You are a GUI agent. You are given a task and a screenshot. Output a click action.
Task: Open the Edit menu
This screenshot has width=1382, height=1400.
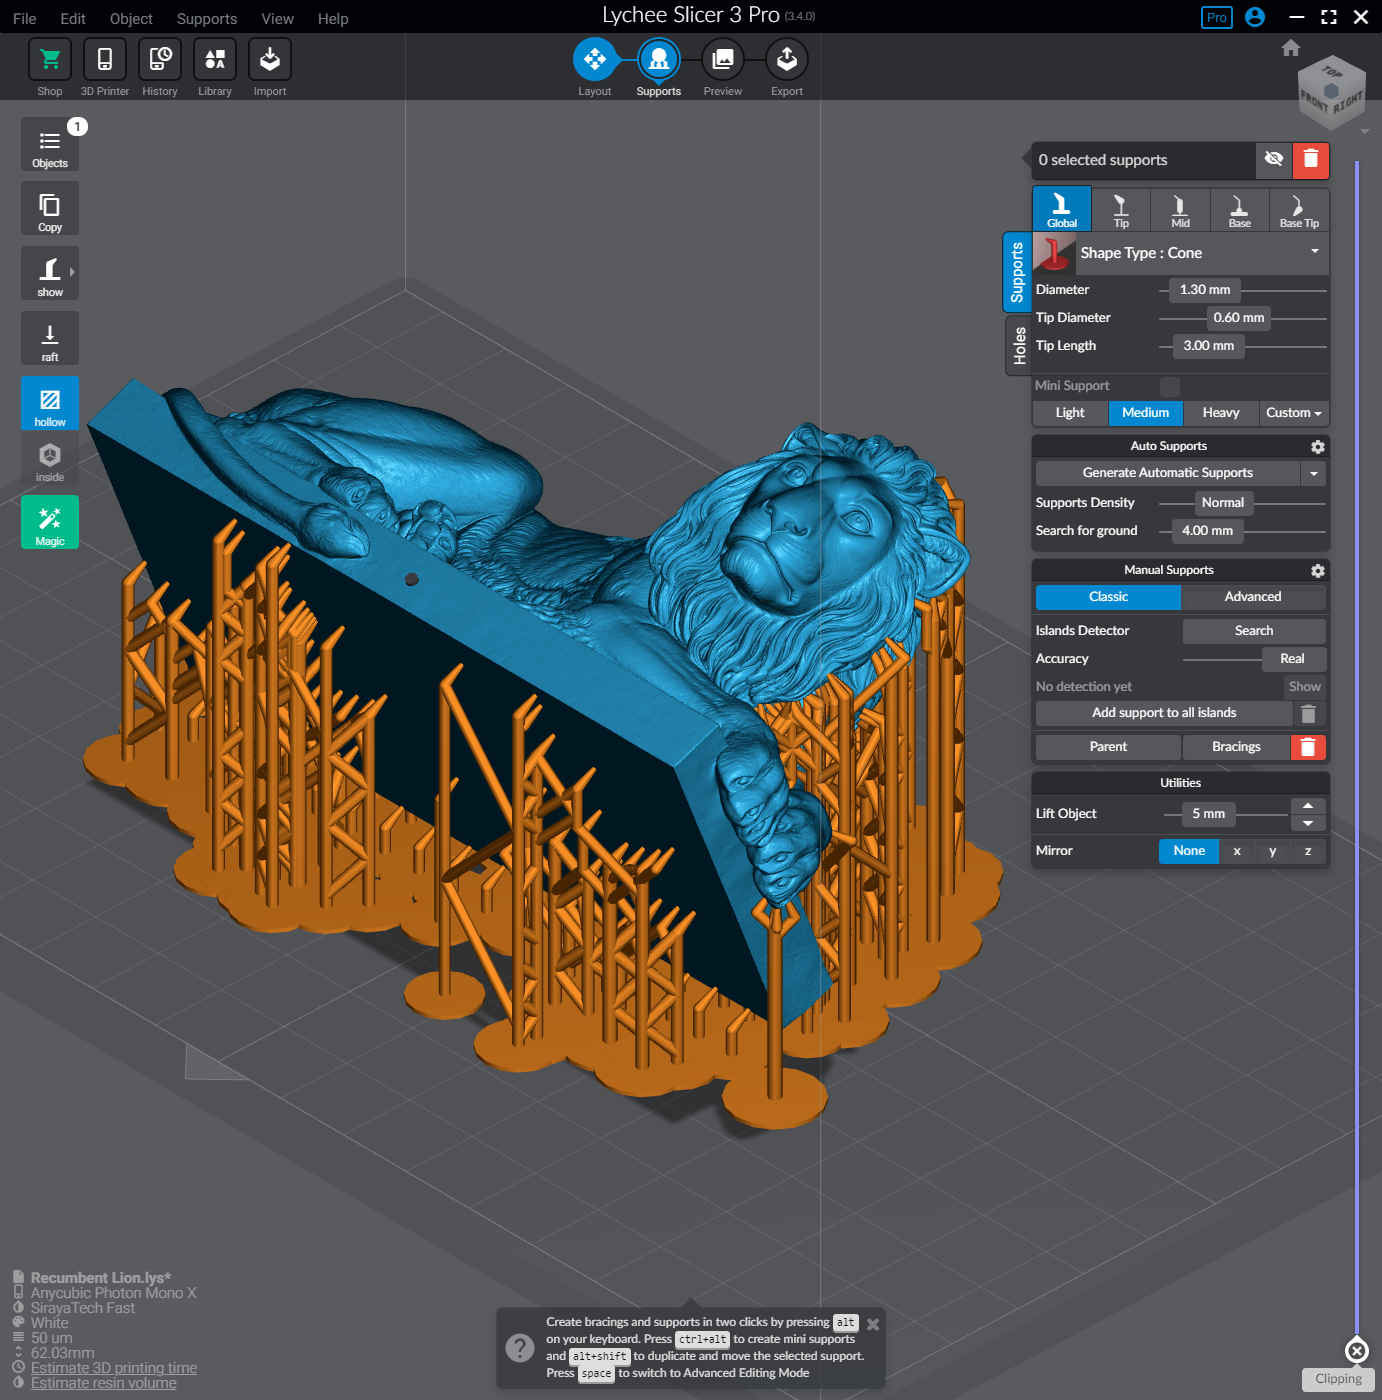[73, 19]
